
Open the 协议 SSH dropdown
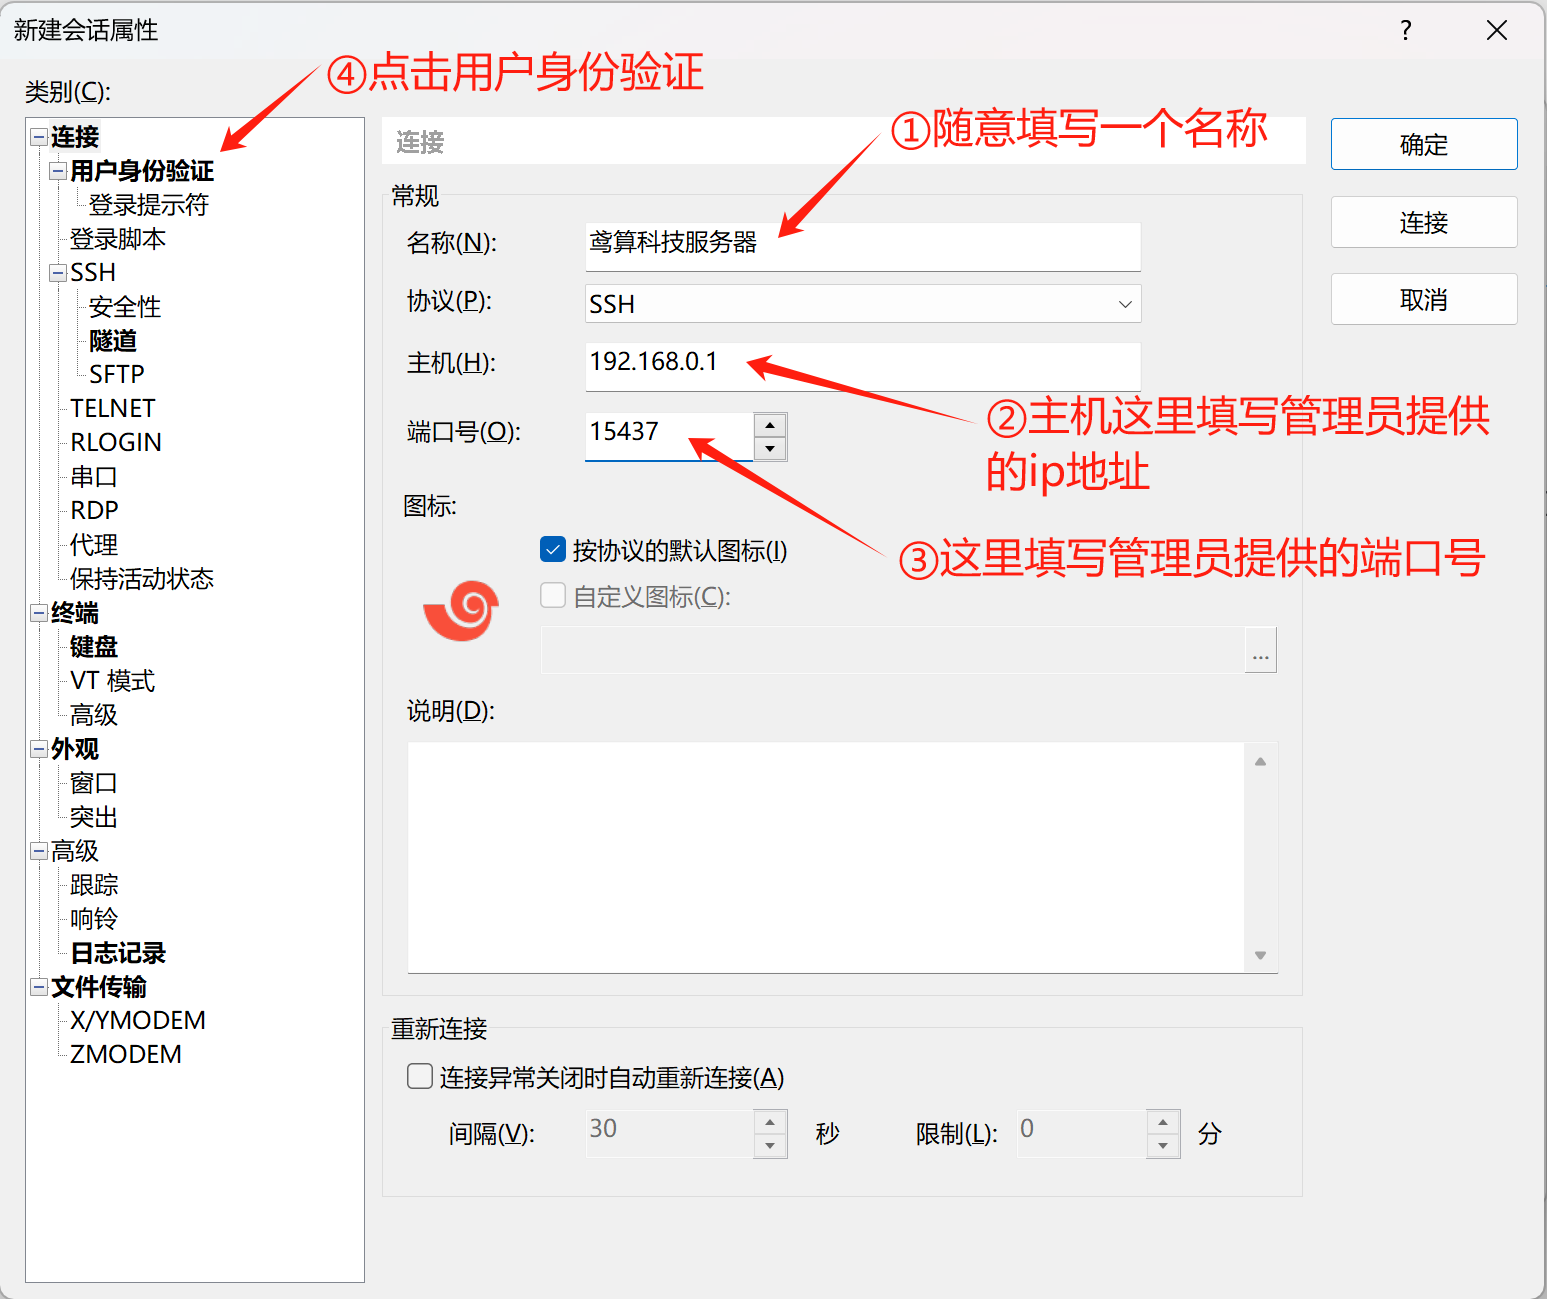coord(862,304)
